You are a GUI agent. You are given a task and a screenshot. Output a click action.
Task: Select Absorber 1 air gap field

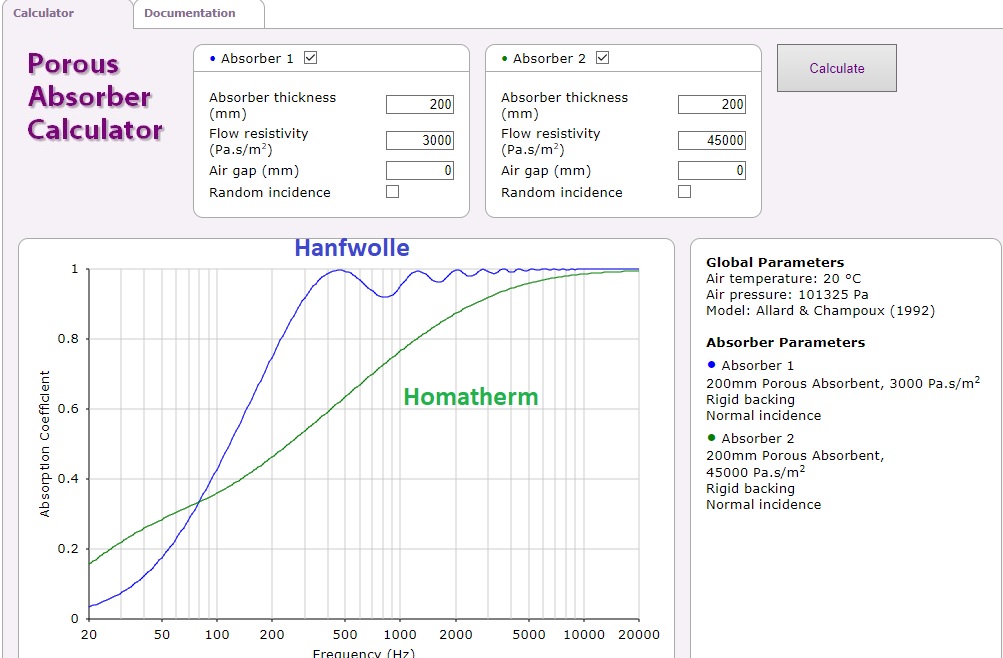tap(420, 170)
